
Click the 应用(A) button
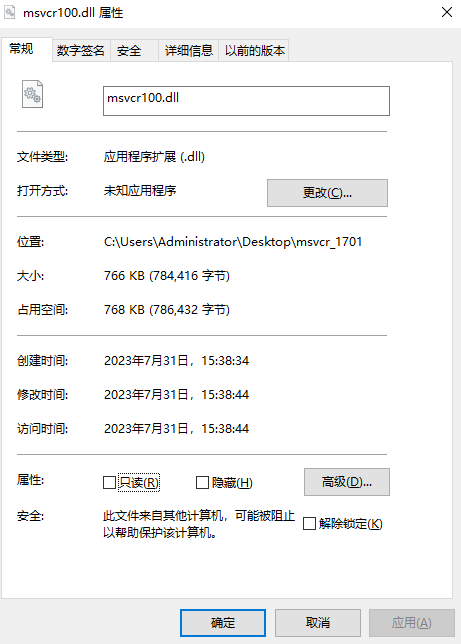coord(412,623)
